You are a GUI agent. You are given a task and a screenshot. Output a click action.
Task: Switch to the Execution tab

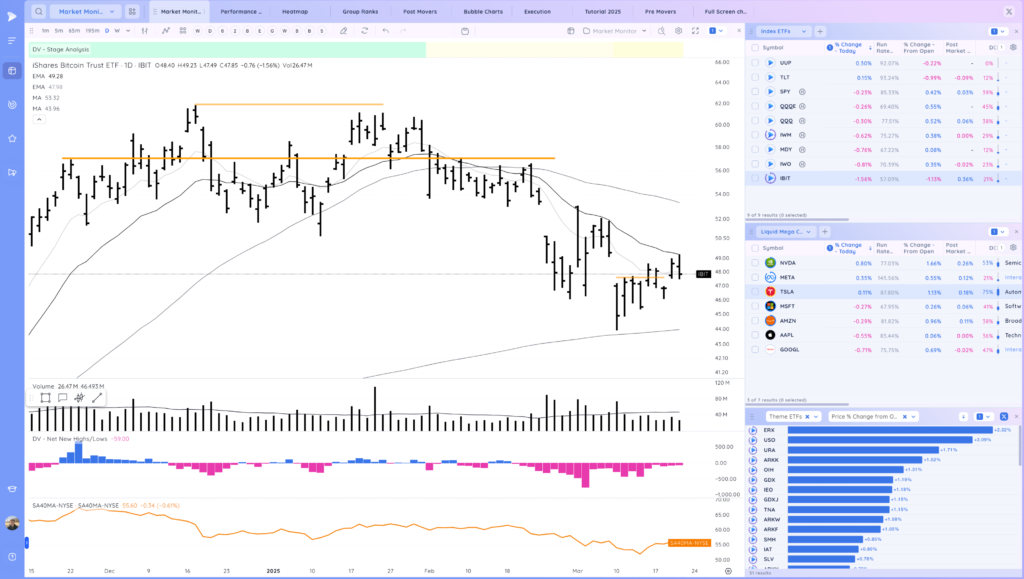pyautogui.click(x=537, y=12)
